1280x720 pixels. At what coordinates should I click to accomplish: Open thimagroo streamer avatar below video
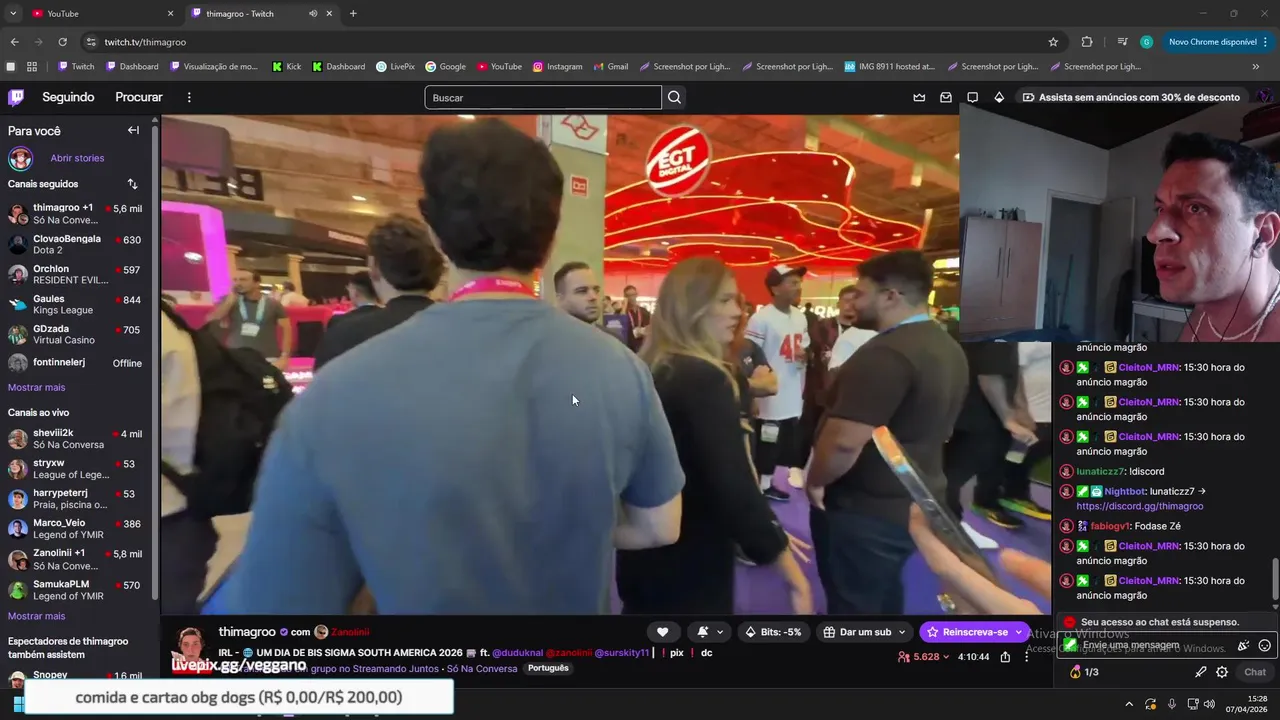coord(190,645)
